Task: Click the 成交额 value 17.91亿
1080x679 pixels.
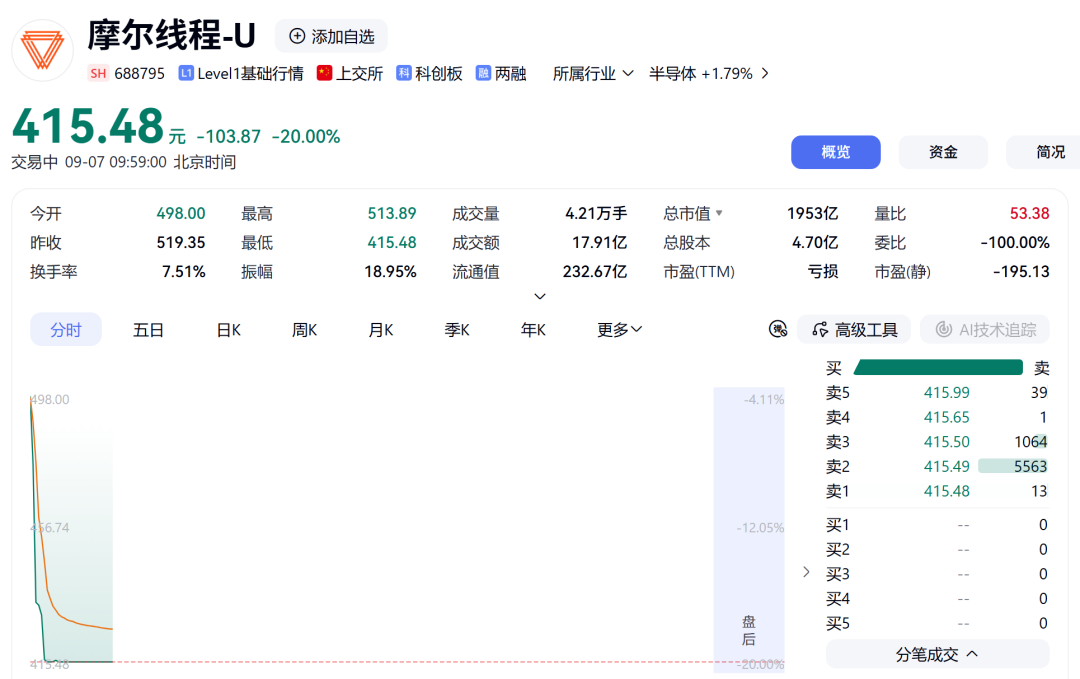Action: pos(599,242)
